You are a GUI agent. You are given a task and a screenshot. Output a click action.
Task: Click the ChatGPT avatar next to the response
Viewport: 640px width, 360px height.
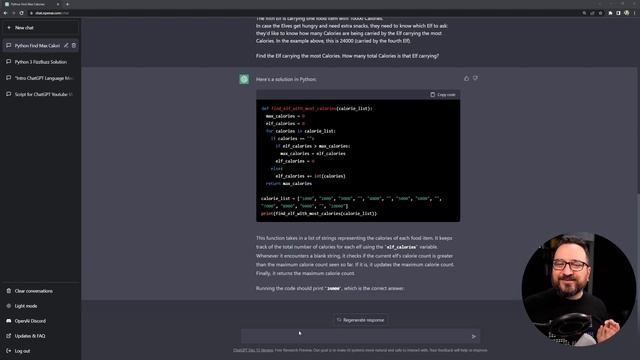(244, 79)
